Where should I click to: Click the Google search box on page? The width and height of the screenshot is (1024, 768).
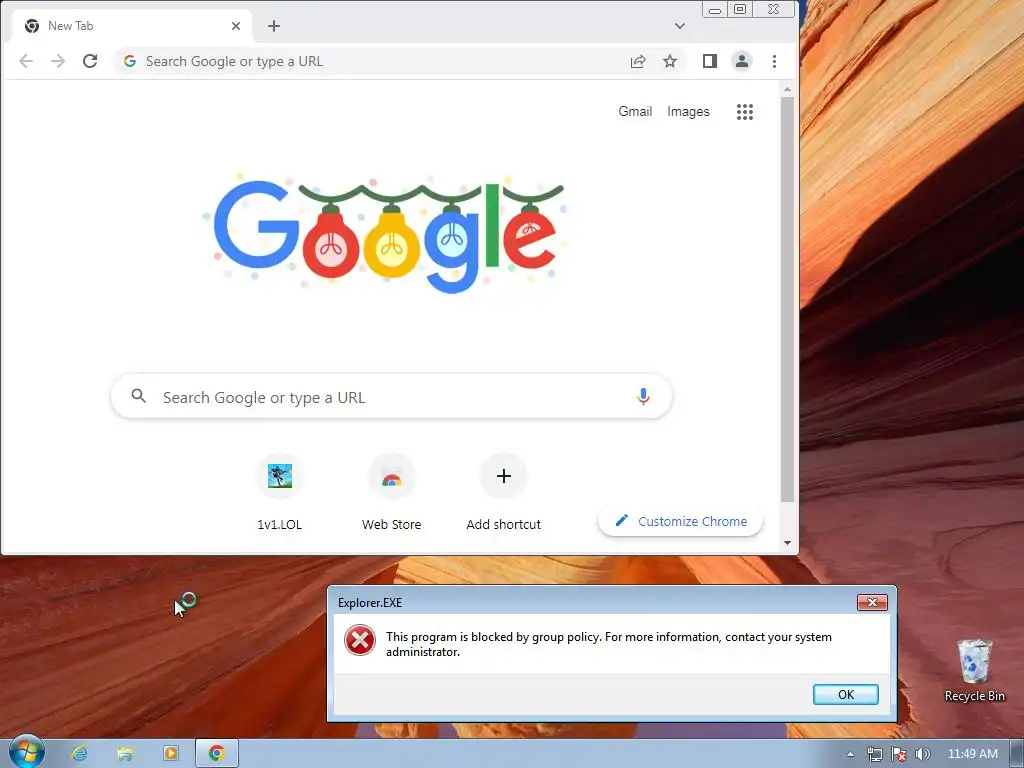coord(392,396)
